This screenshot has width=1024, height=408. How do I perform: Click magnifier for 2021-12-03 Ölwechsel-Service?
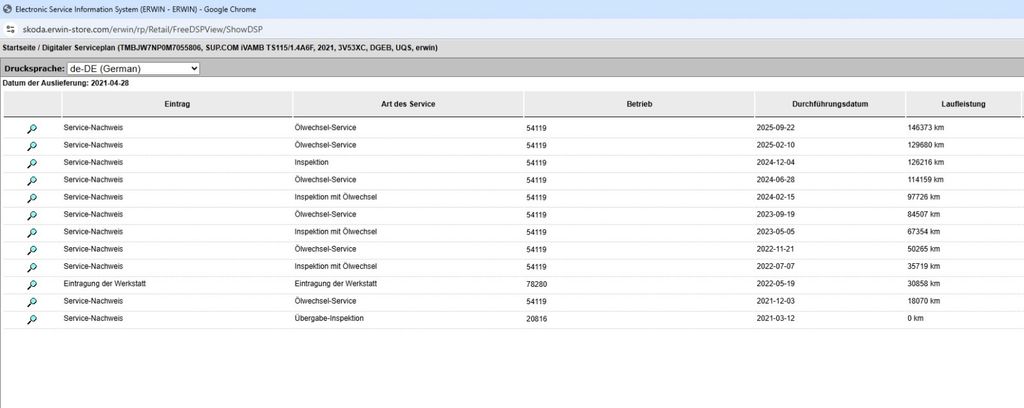click(32, 302)
